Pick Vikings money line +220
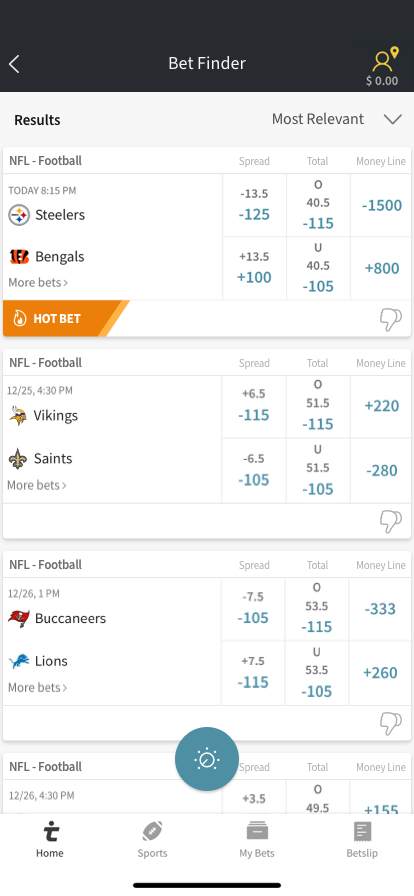The width and height of the screenshot is (414, 896). point(381,406)
